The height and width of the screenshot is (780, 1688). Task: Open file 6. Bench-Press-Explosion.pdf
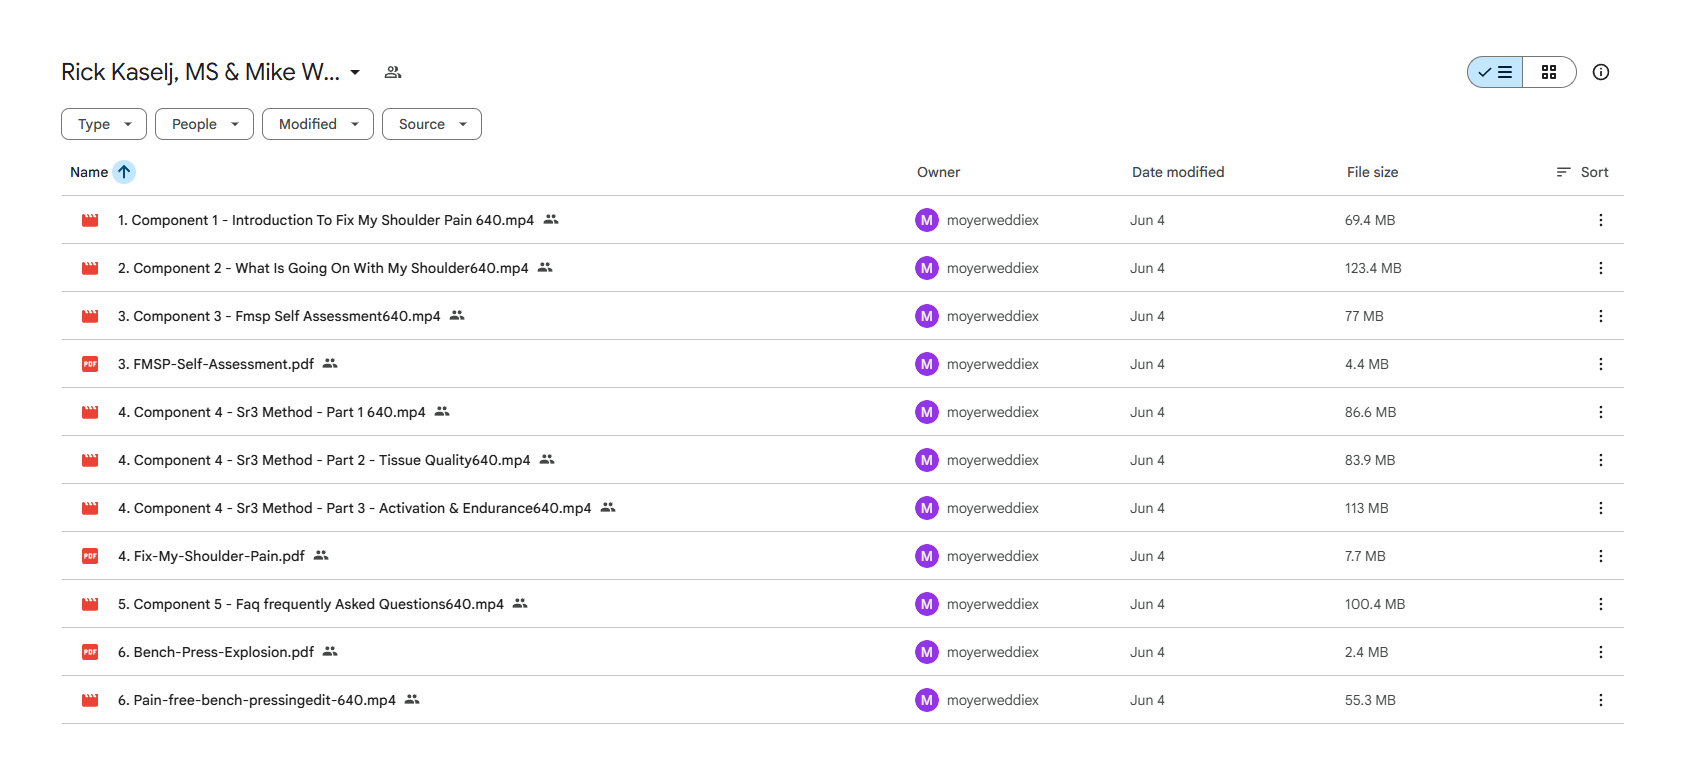click(x=216, y=652)
